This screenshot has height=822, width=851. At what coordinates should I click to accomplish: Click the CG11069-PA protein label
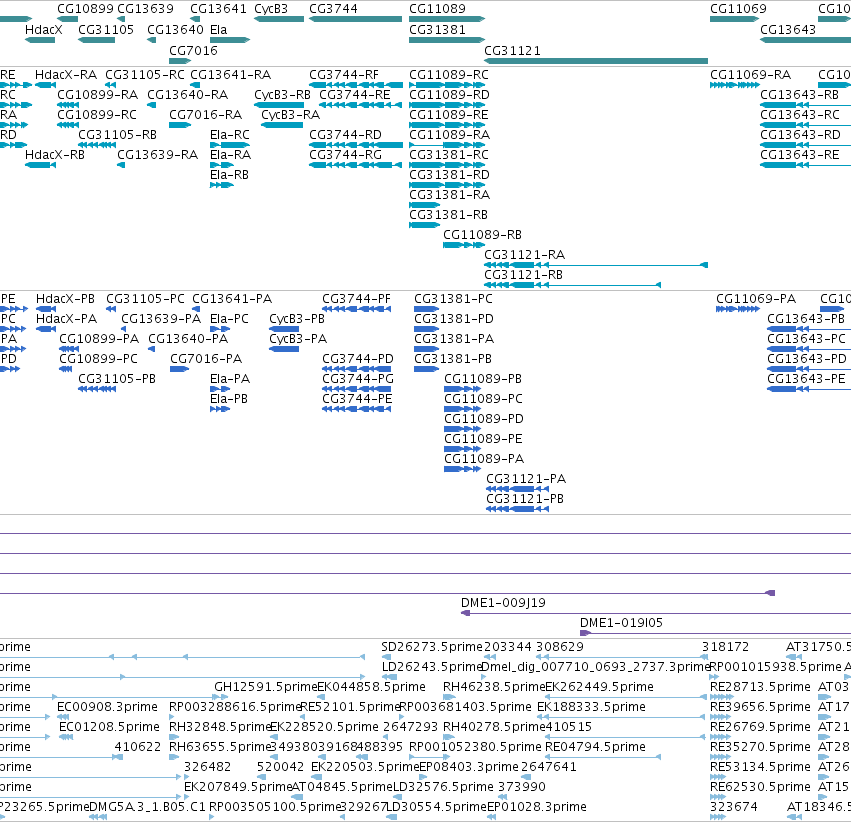pyautogui.click(x=756, y=299)
